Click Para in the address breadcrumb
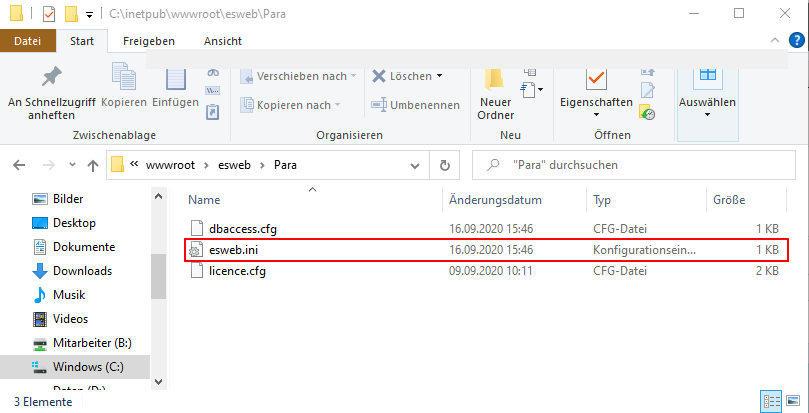This screenshot has height=413, width=809. click(x=285, y=165)
